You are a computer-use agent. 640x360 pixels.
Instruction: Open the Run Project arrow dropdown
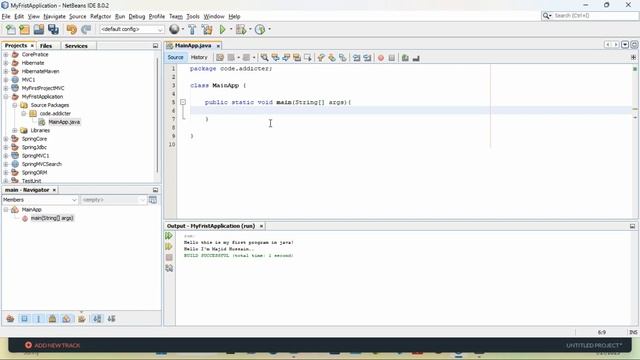(x=231, y=29)
